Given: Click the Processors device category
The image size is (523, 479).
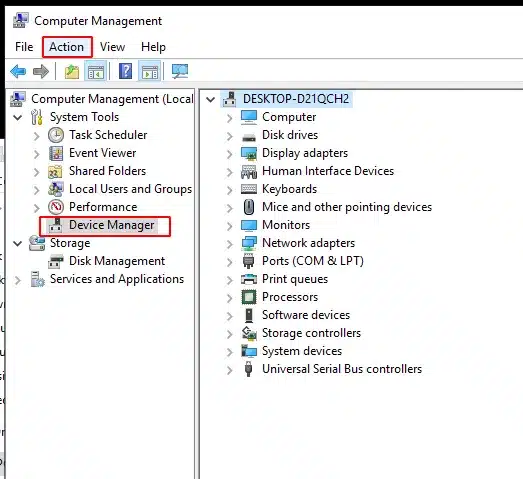Looking at the screenshot, I should click(x=290, y=297).
